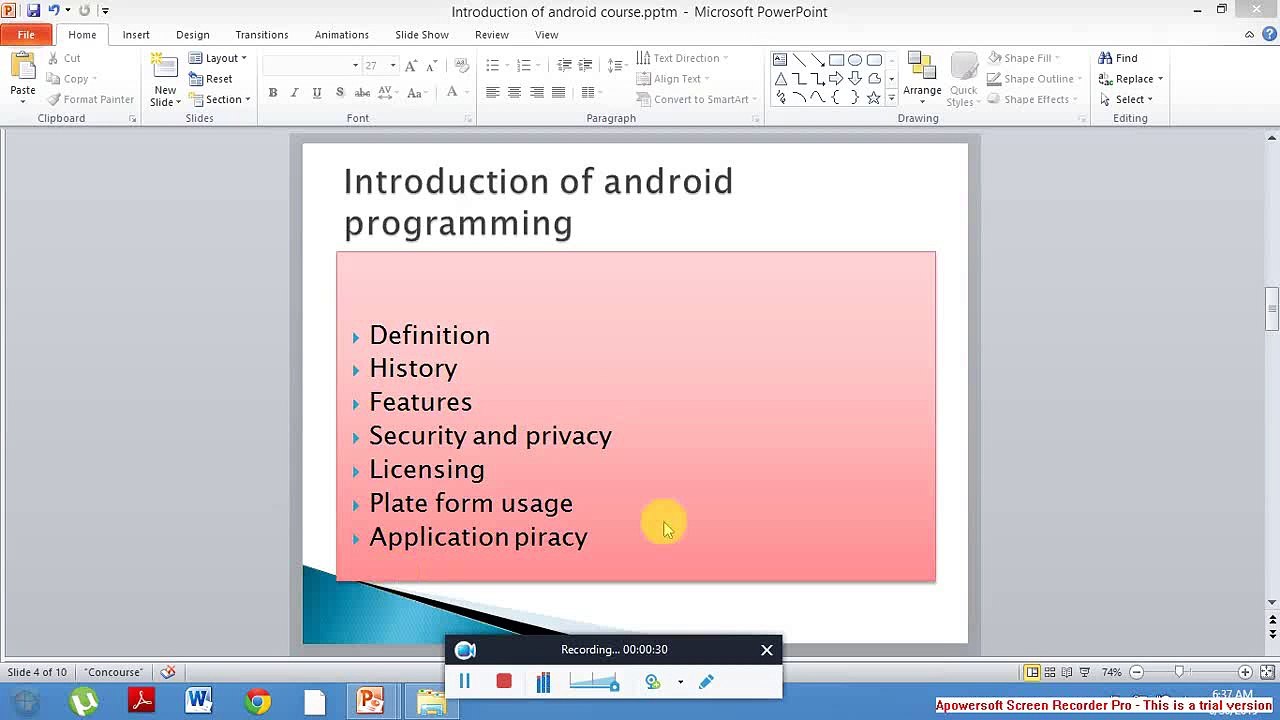
Task: Center the text
Action: coord(514,93)
